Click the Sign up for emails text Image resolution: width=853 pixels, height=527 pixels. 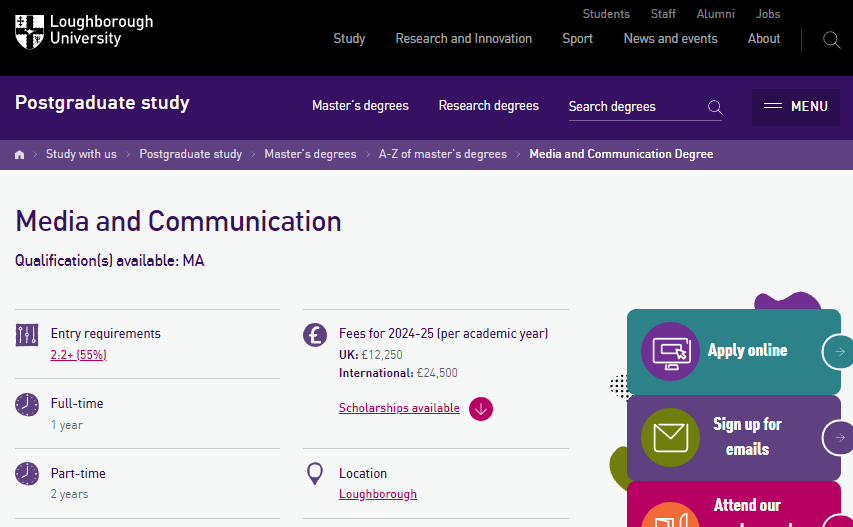pos(747,437)
